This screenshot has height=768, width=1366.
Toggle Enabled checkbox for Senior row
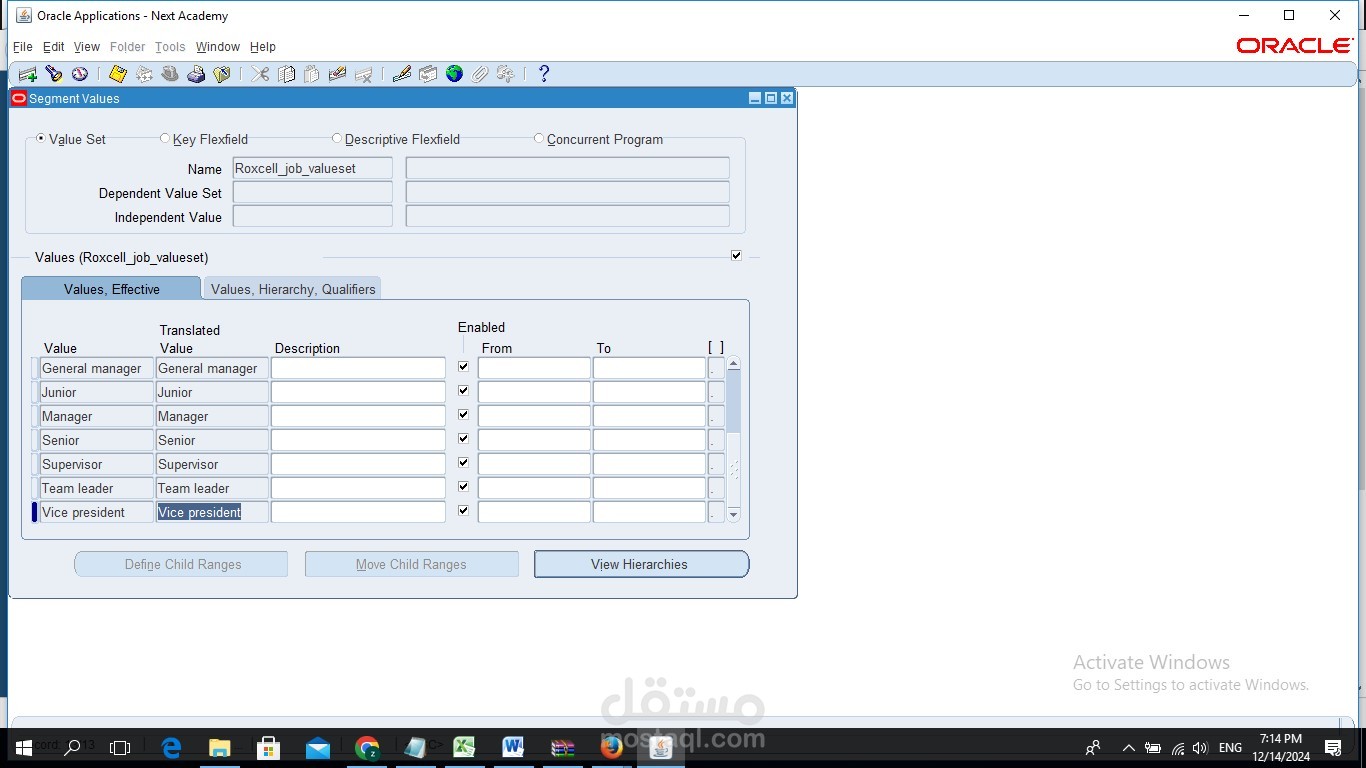tap(463, 439)
